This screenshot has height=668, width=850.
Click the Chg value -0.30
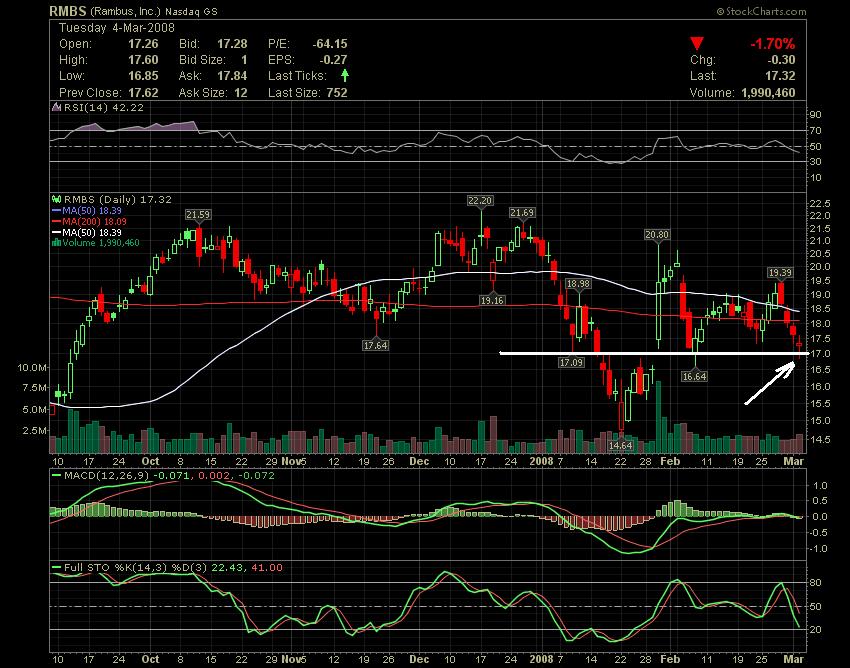tap(781, 60)
